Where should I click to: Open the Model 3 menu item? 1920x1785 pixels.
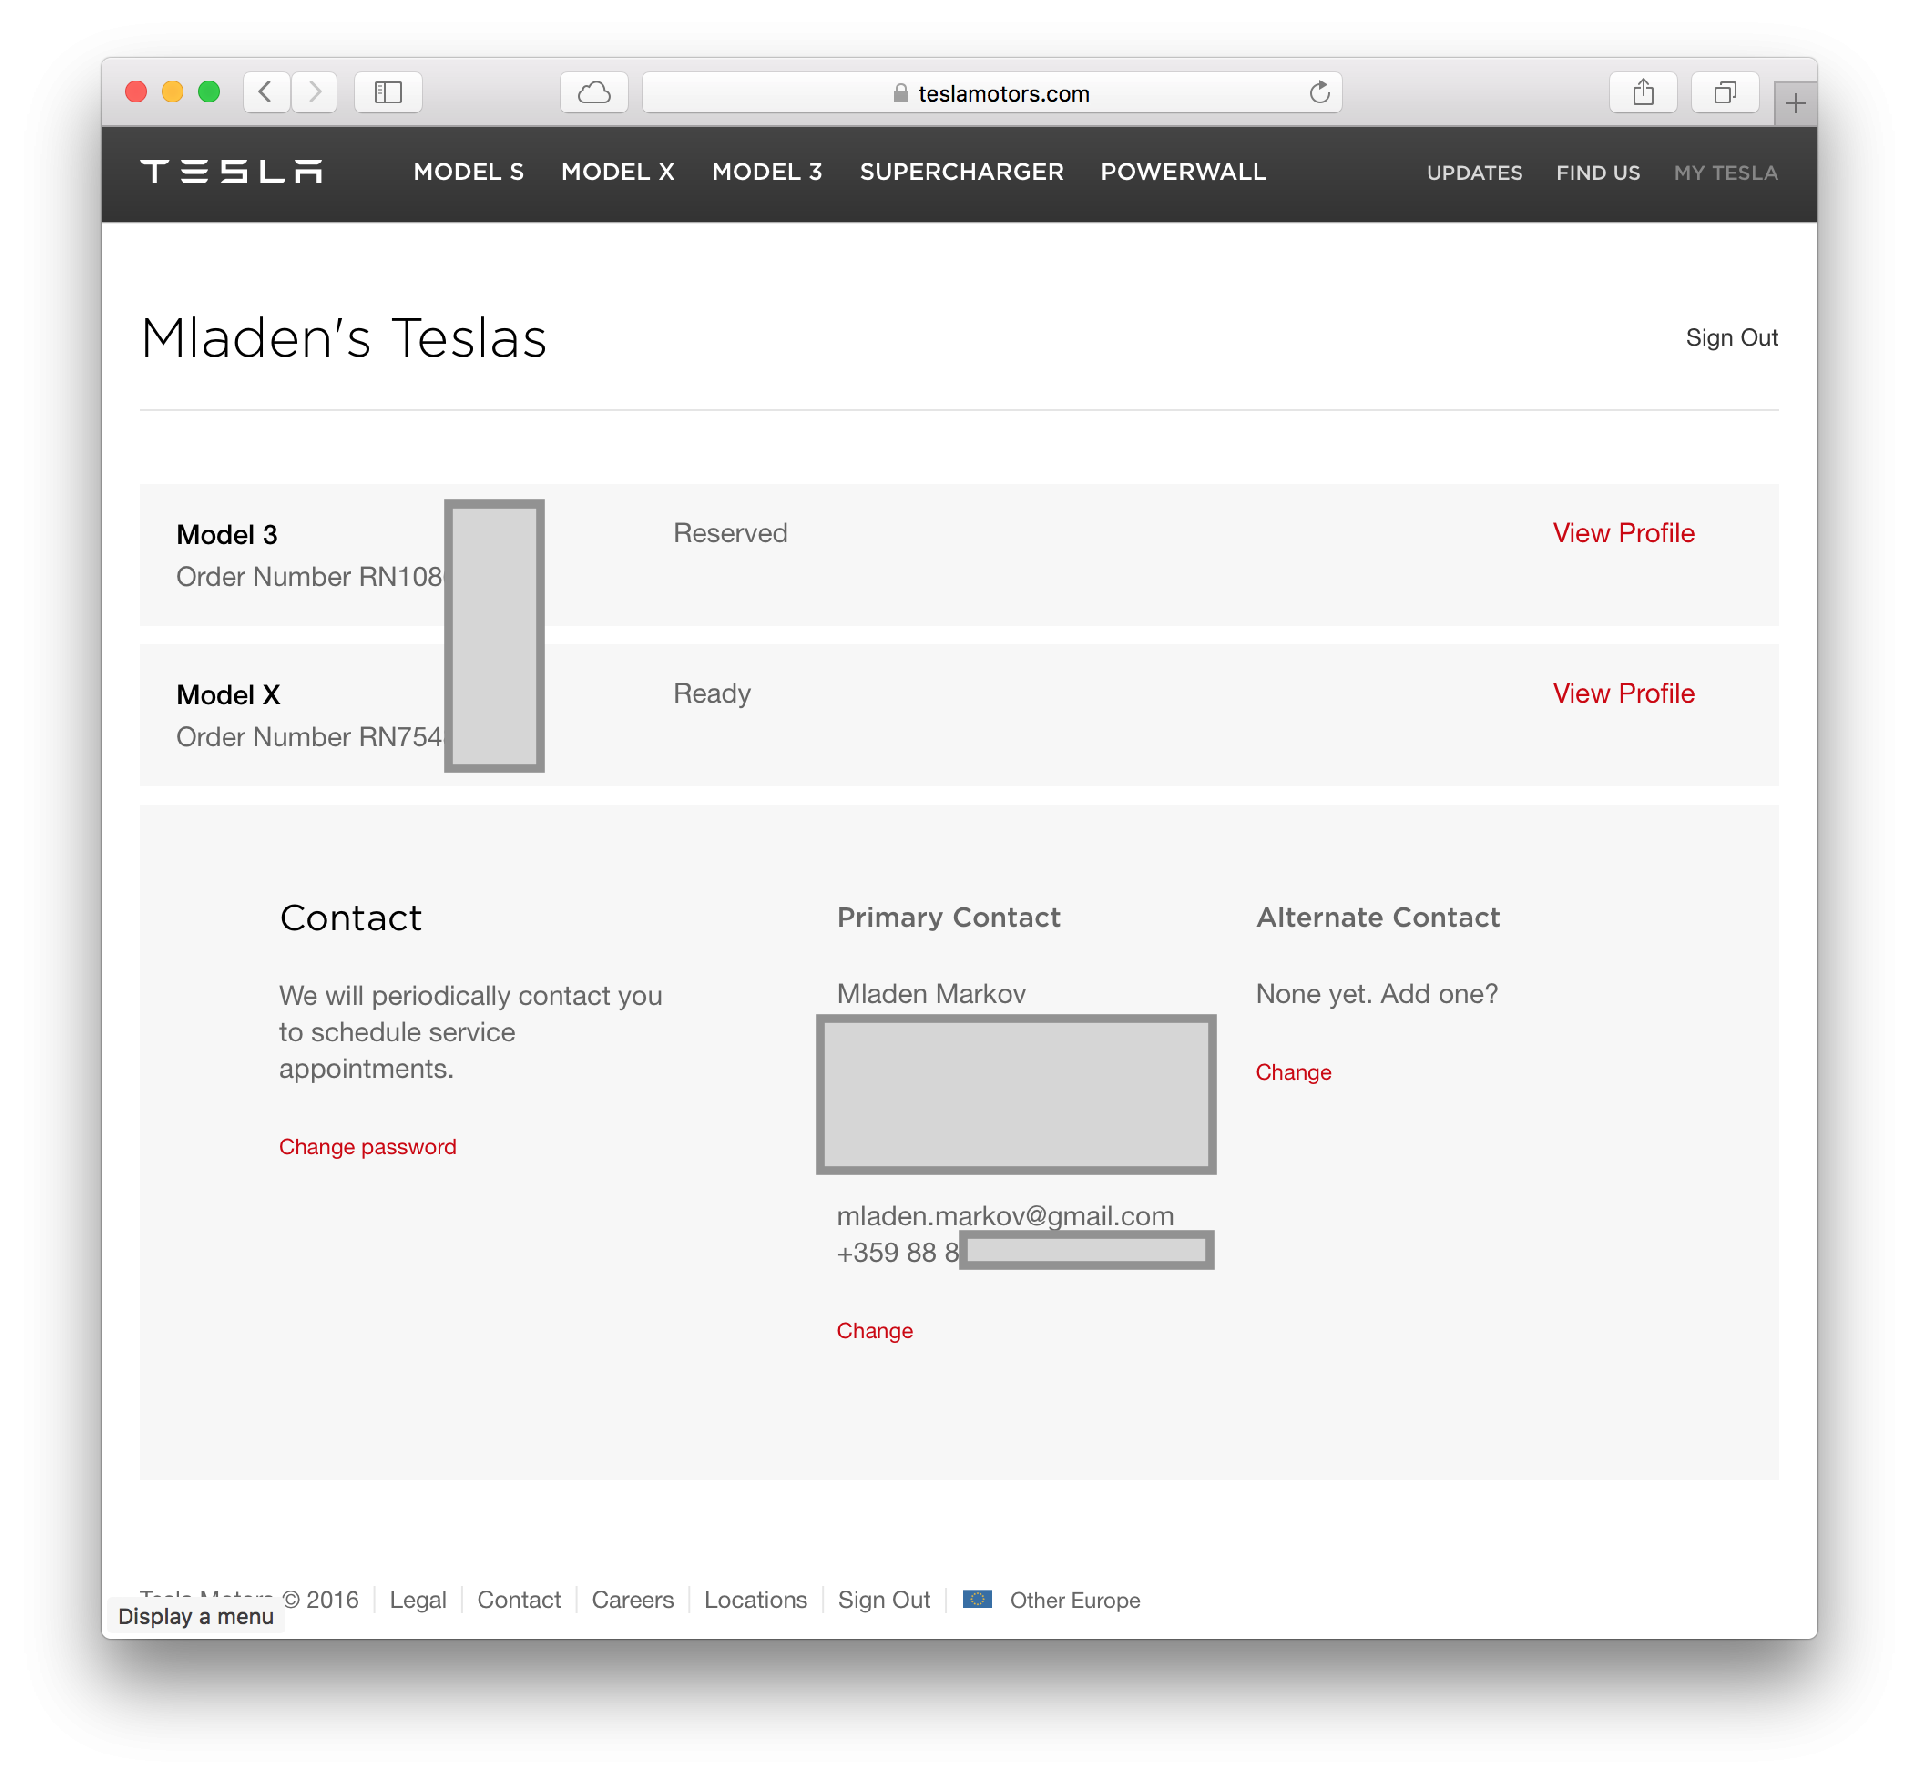[767, 172]
